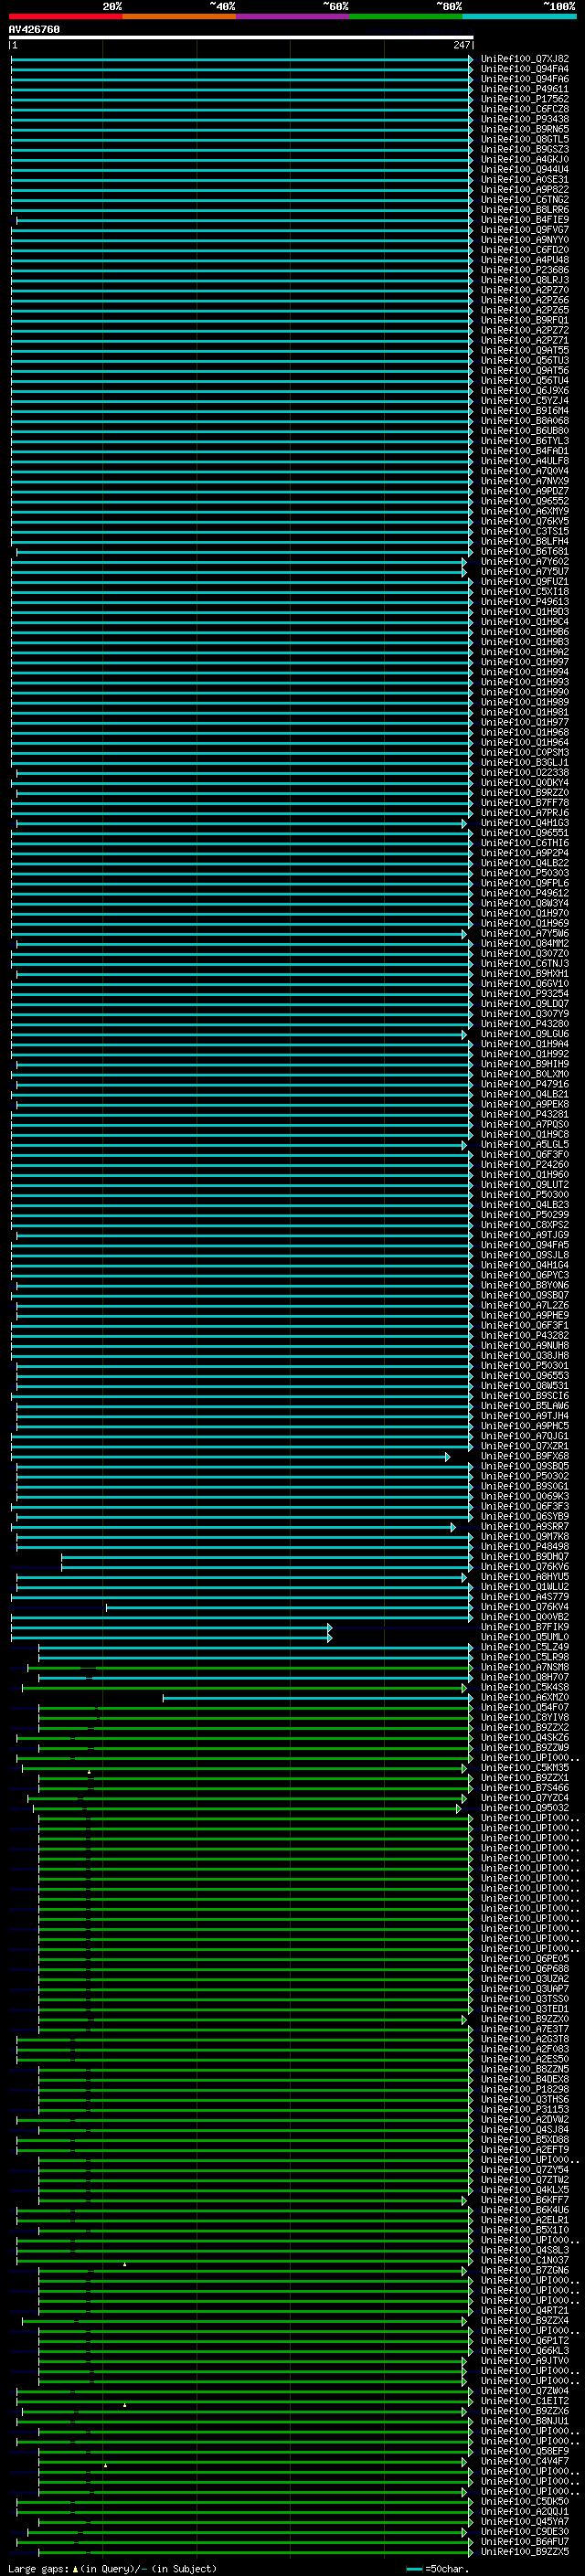Select the UniRef100_Q0DKY4 label
The height and width of the screenshot is (2576, 585).
[525, 783]
